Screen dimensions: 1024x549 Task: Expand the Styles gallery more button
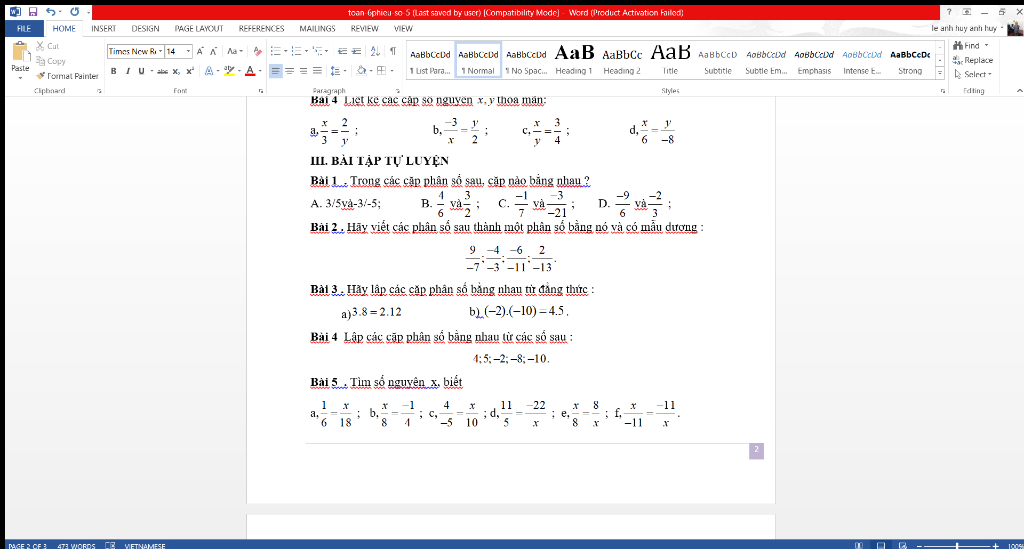(940, 72)
